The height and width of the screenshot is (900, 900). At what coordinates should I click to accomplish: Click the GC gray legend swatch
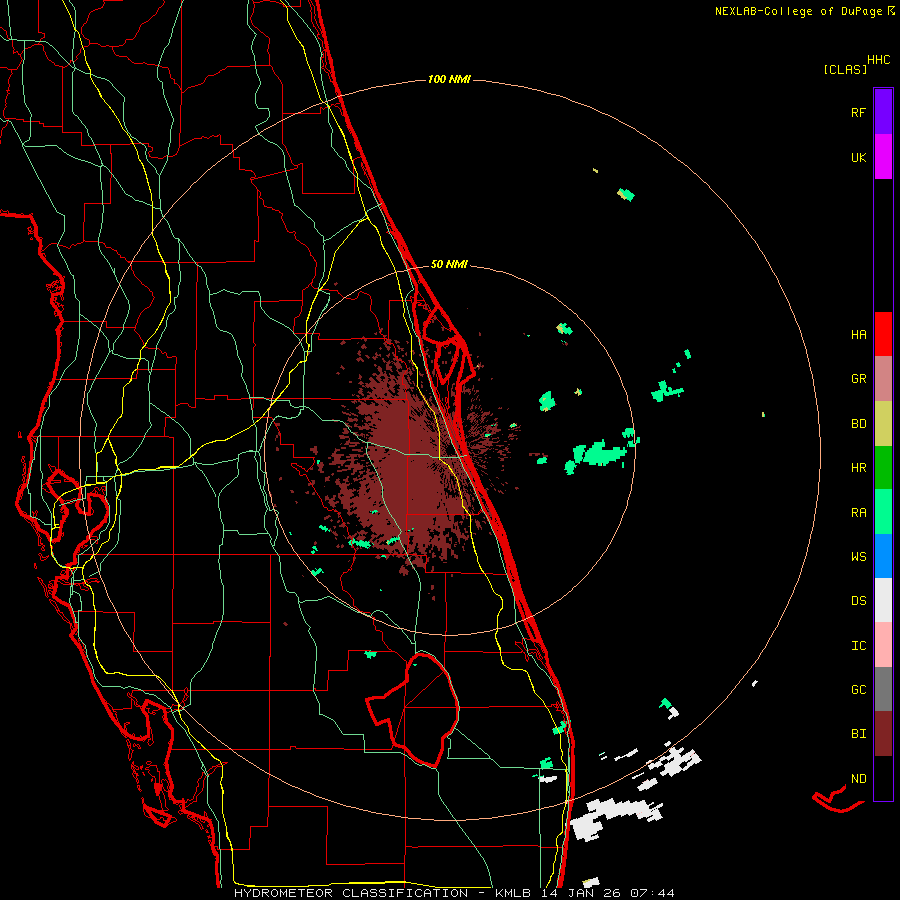883,689
